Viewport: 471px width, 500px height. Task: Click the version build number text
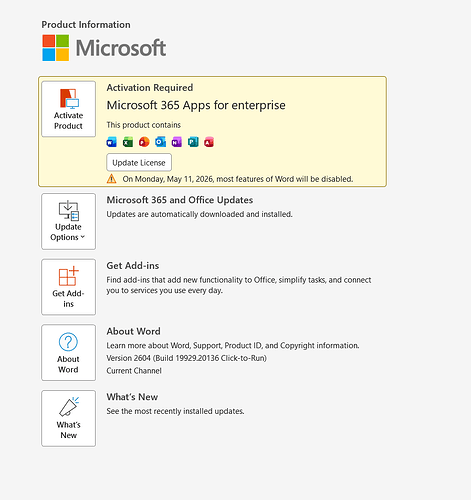[x=186, y=358]
